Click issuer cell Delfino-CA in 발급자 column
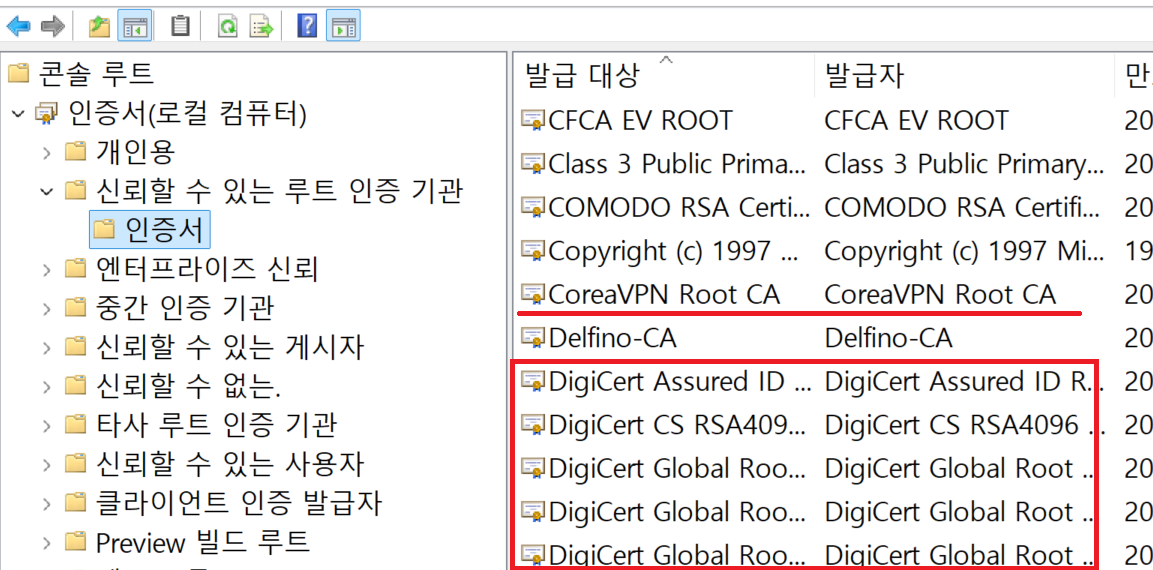Viewport: 1153px width, 570px height. tap(888, 338)
